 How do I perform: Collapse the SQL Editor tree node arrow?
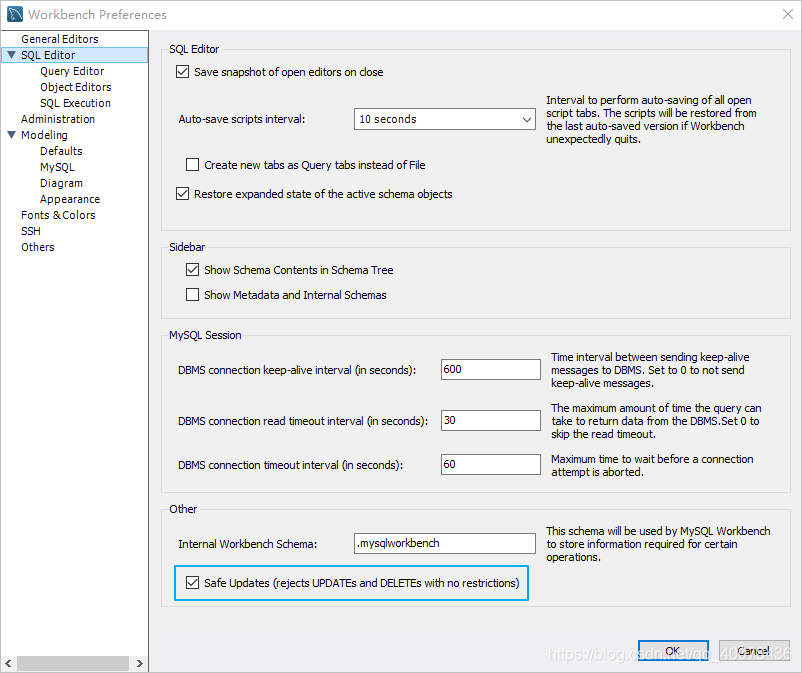click(x=11, y=55)
